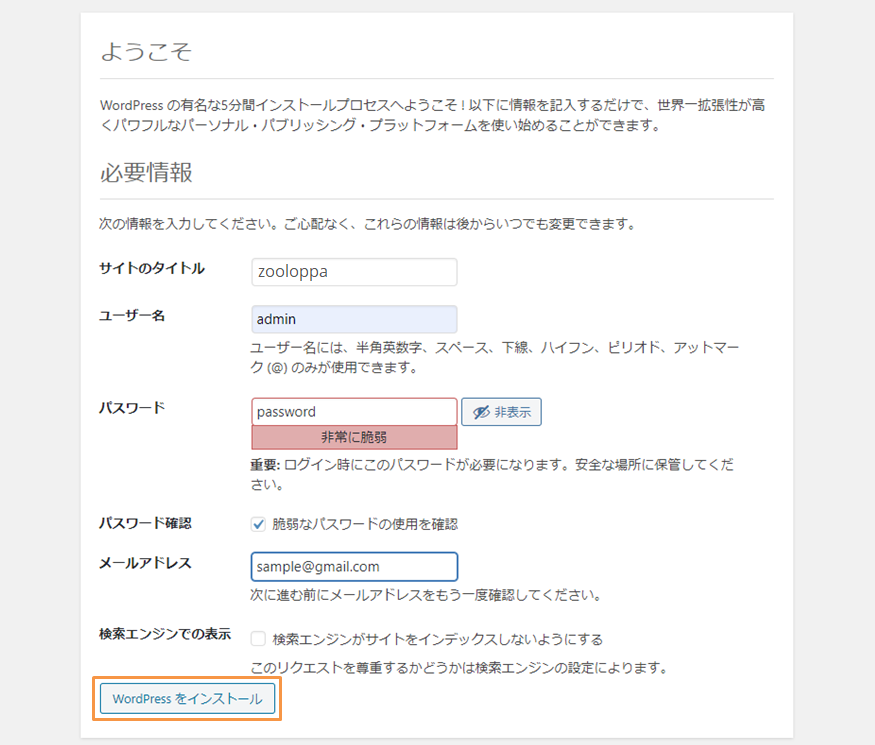Click the WordPress をインストール button
875x745 pixels.
click(188, 699)
